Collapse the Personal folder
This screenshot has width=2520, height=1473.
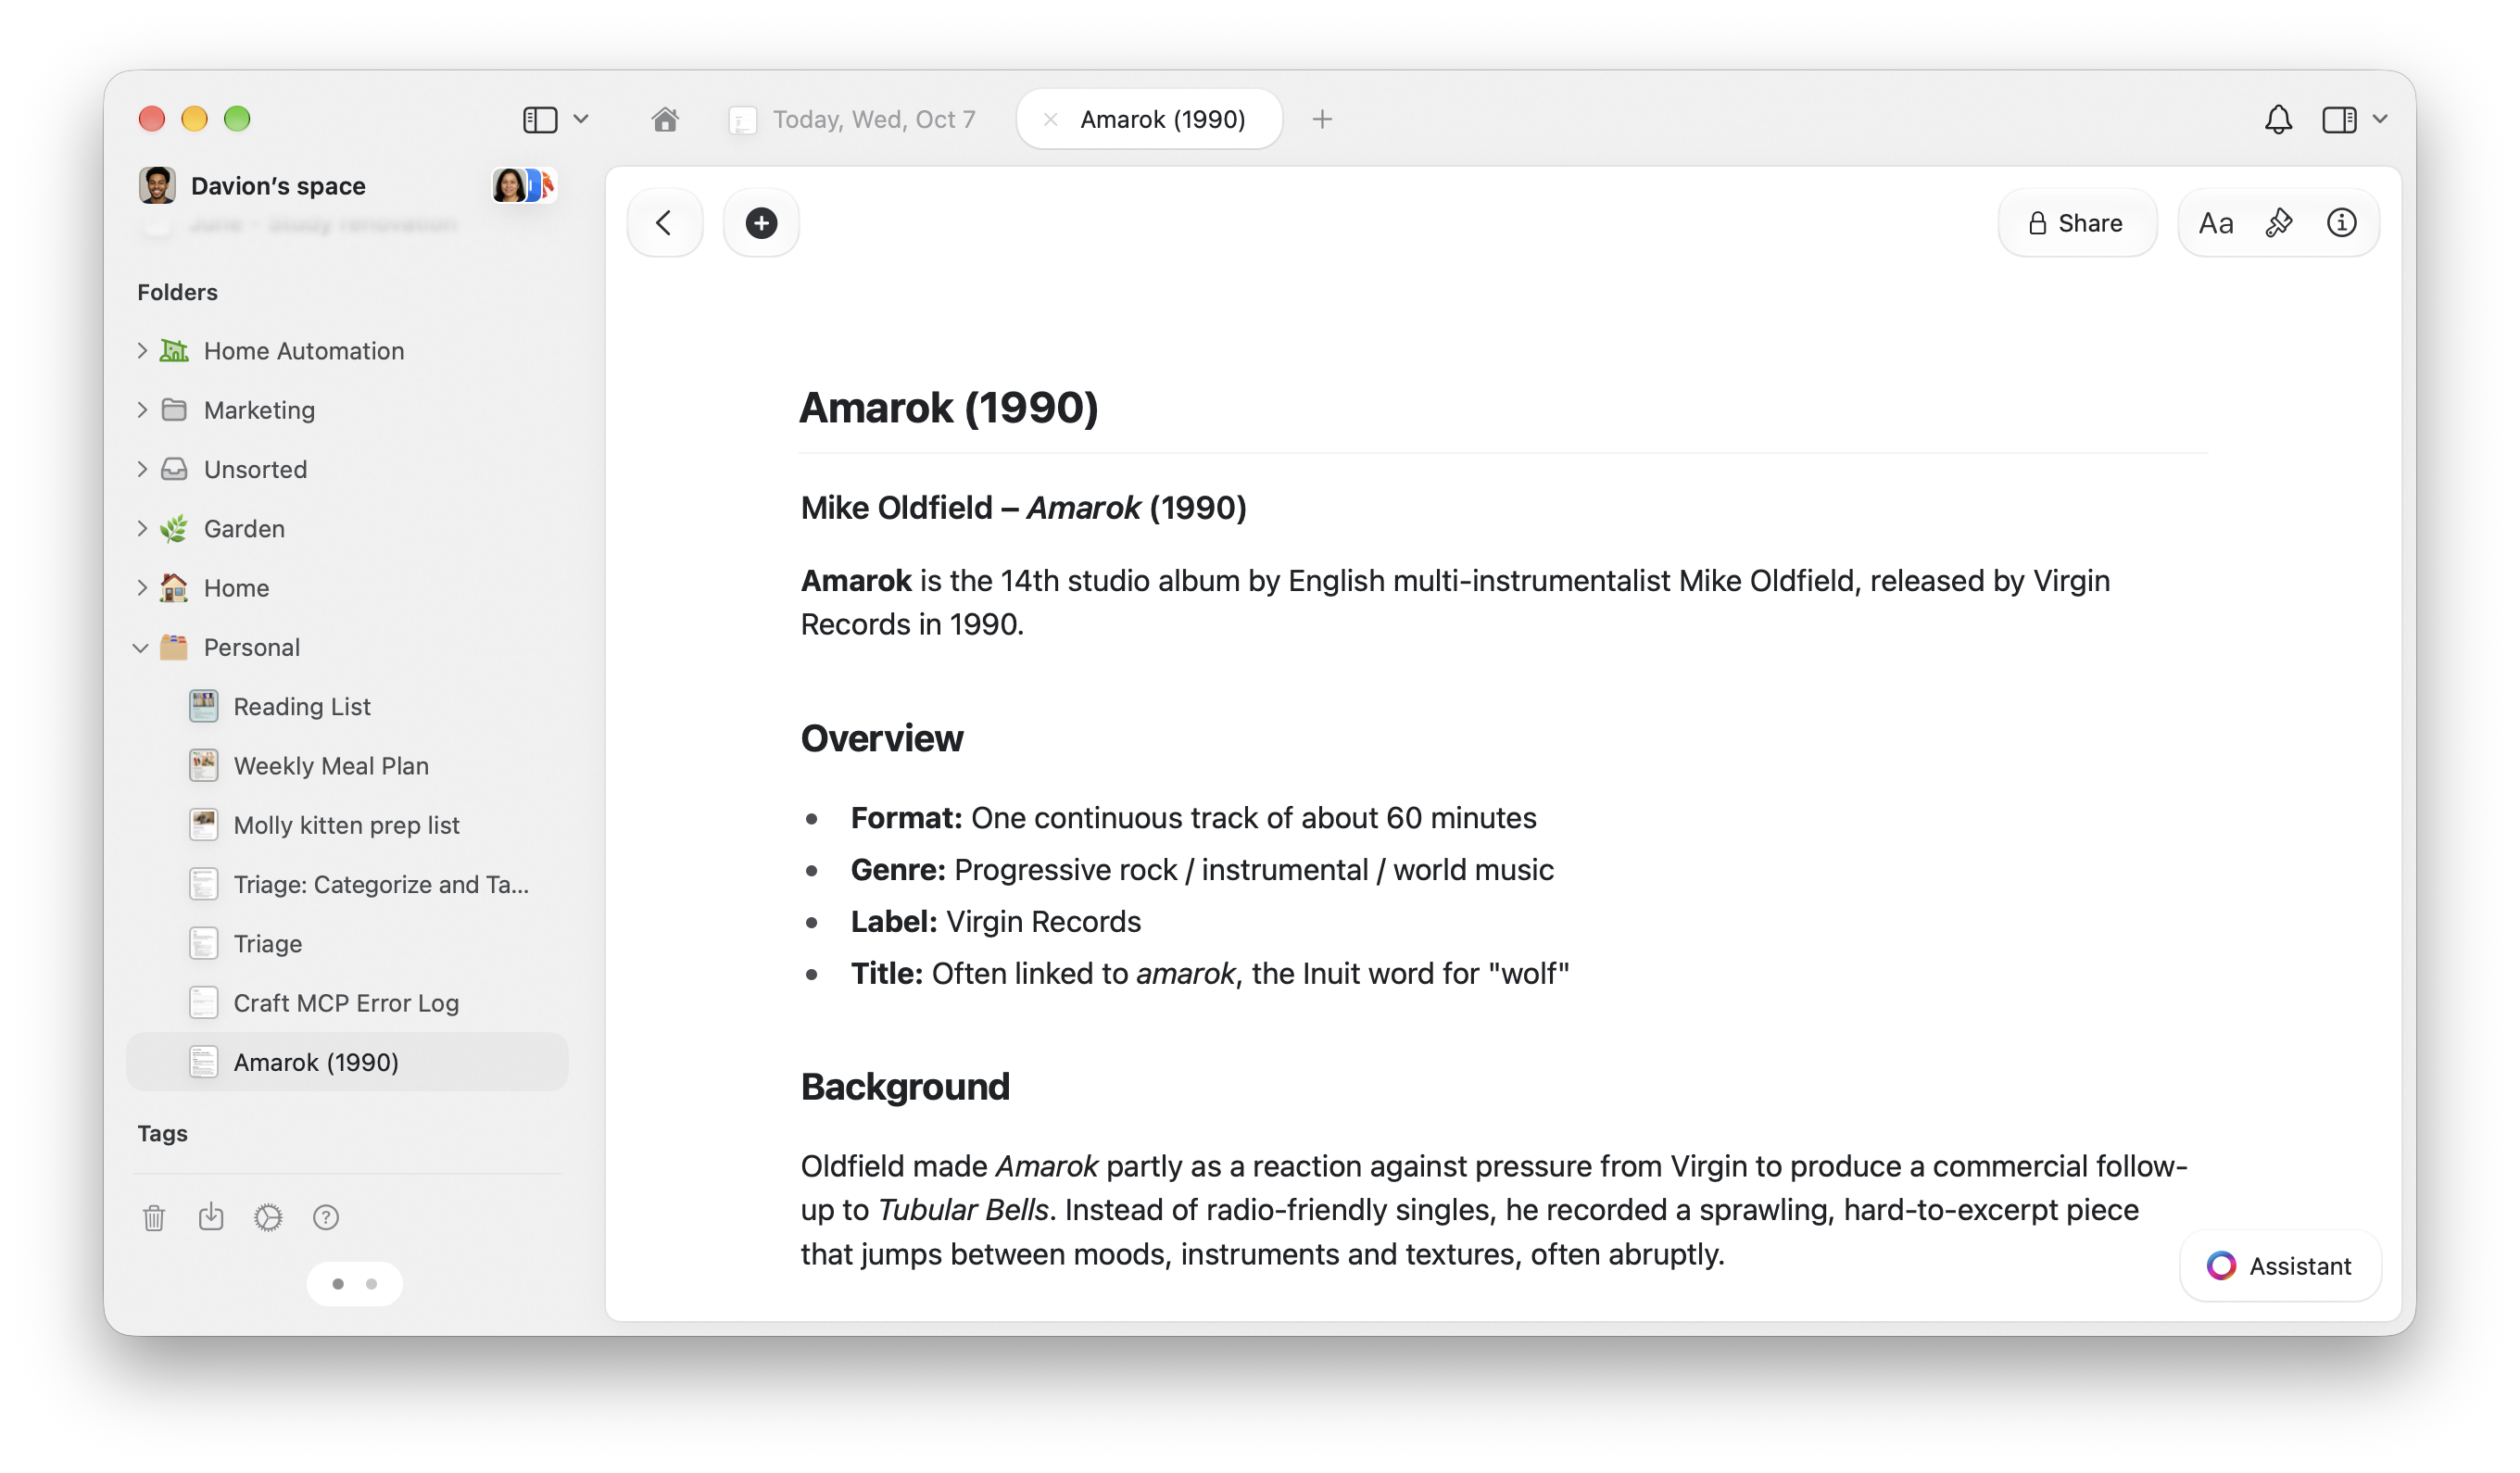141,648
